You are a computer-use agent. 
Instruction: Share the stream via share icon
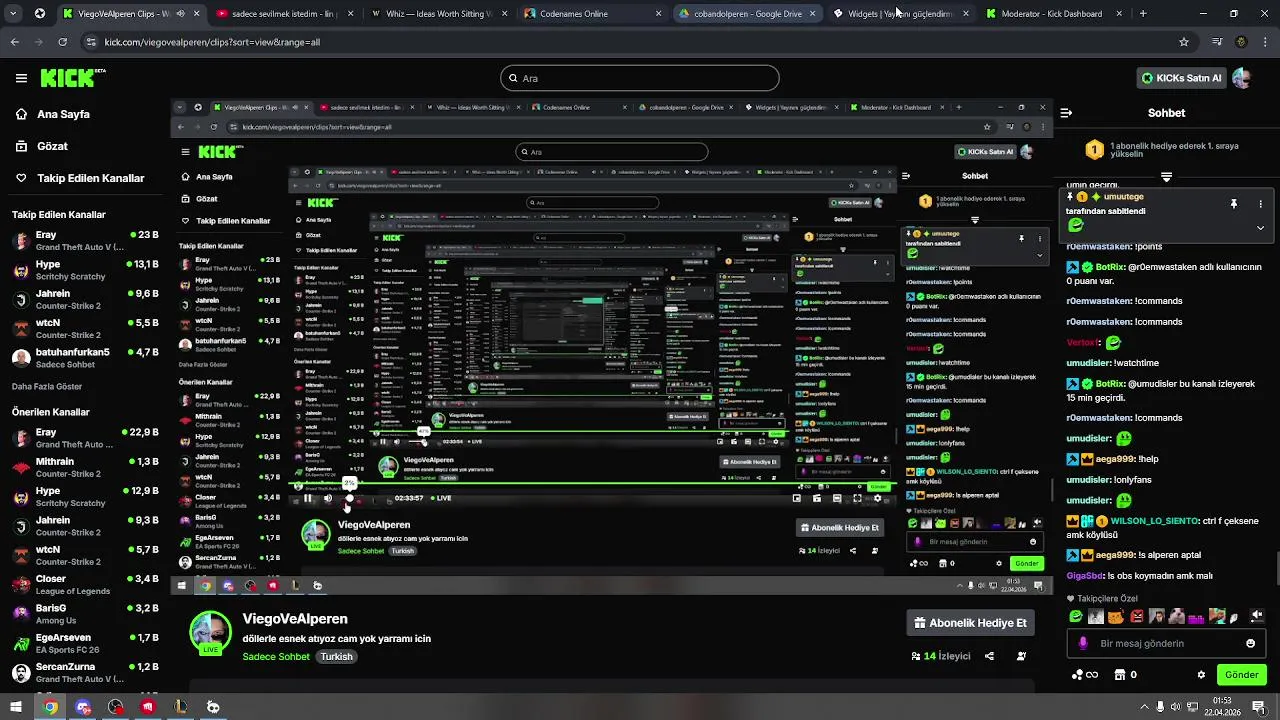click(x=989, y=656)
